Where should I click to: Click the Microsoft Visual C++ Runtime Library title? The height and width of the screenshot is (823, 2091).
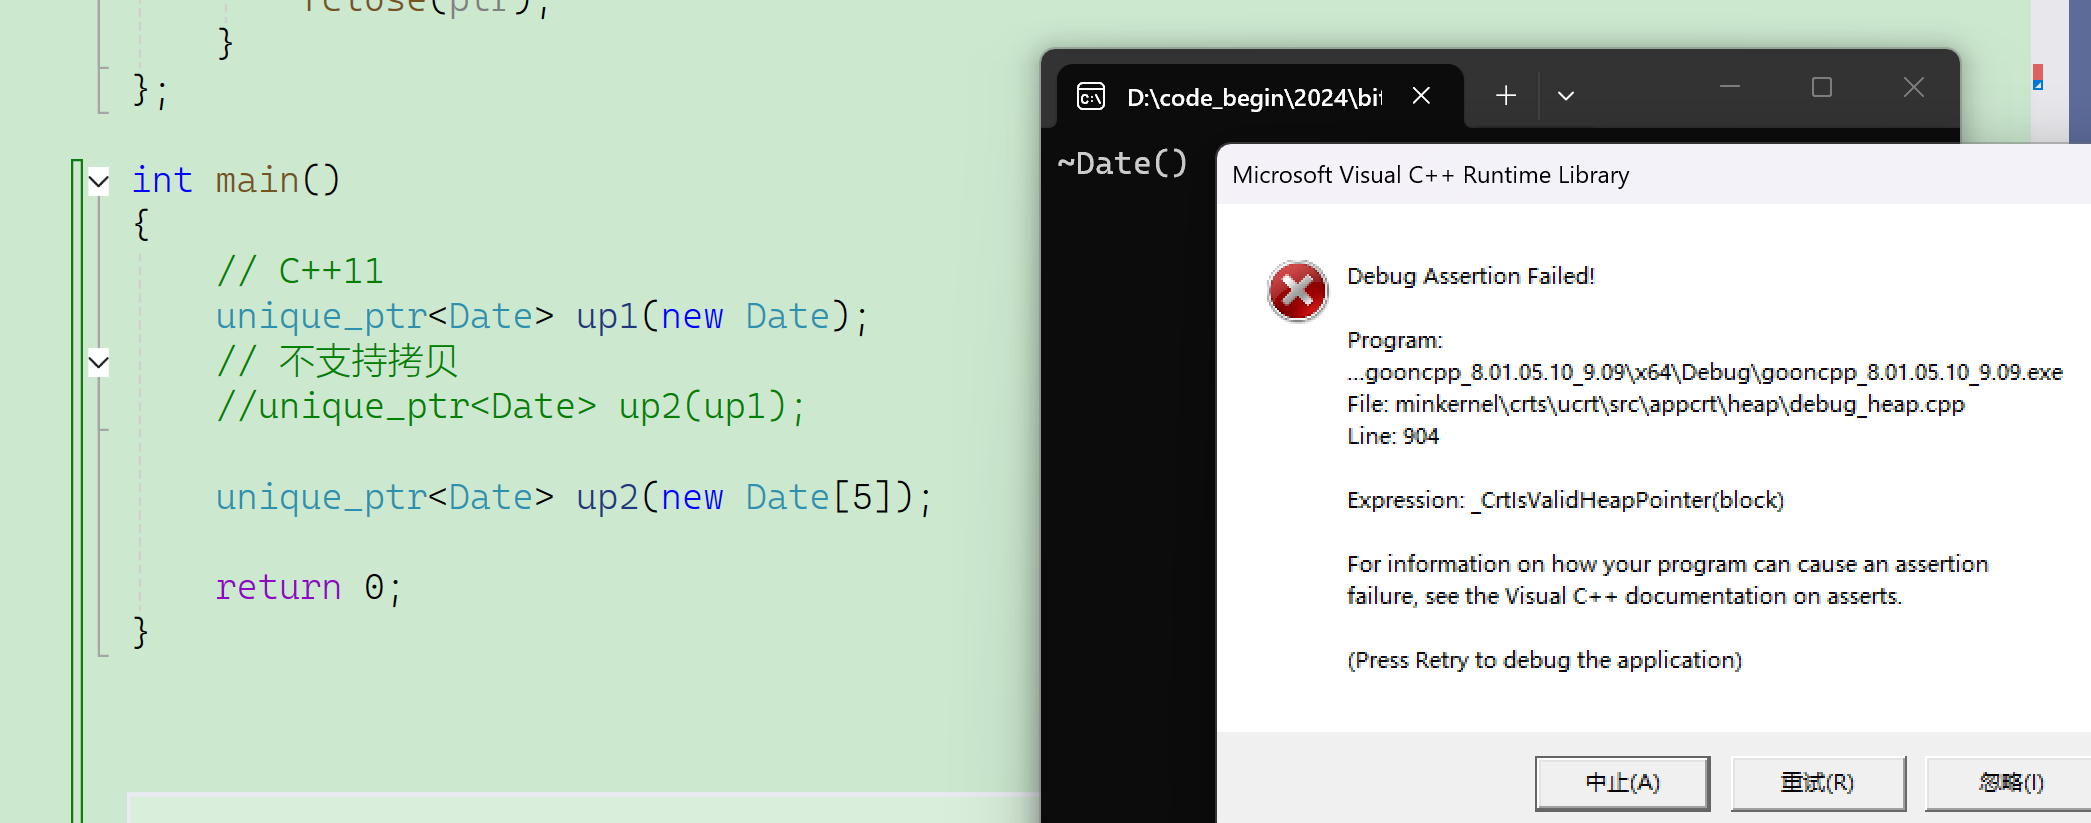pos(1431,175)
